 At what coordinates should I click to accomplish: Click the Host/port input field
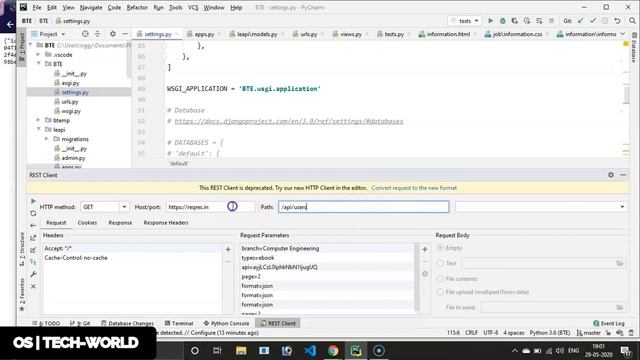point(211,207)
